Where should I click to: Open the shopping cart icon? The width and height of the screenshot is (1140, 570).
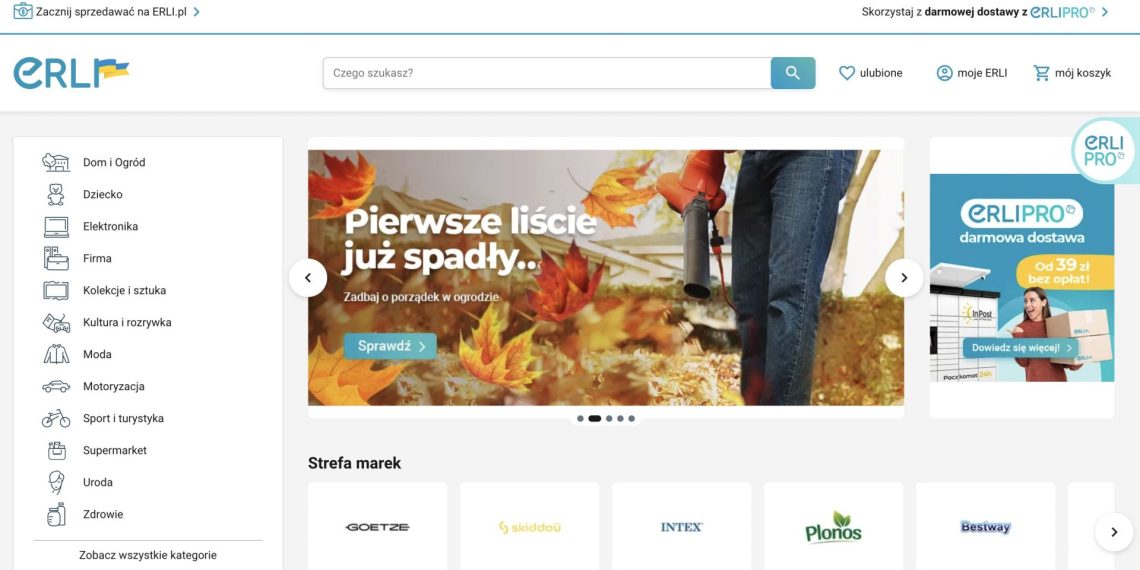(x=1041, y=73)
